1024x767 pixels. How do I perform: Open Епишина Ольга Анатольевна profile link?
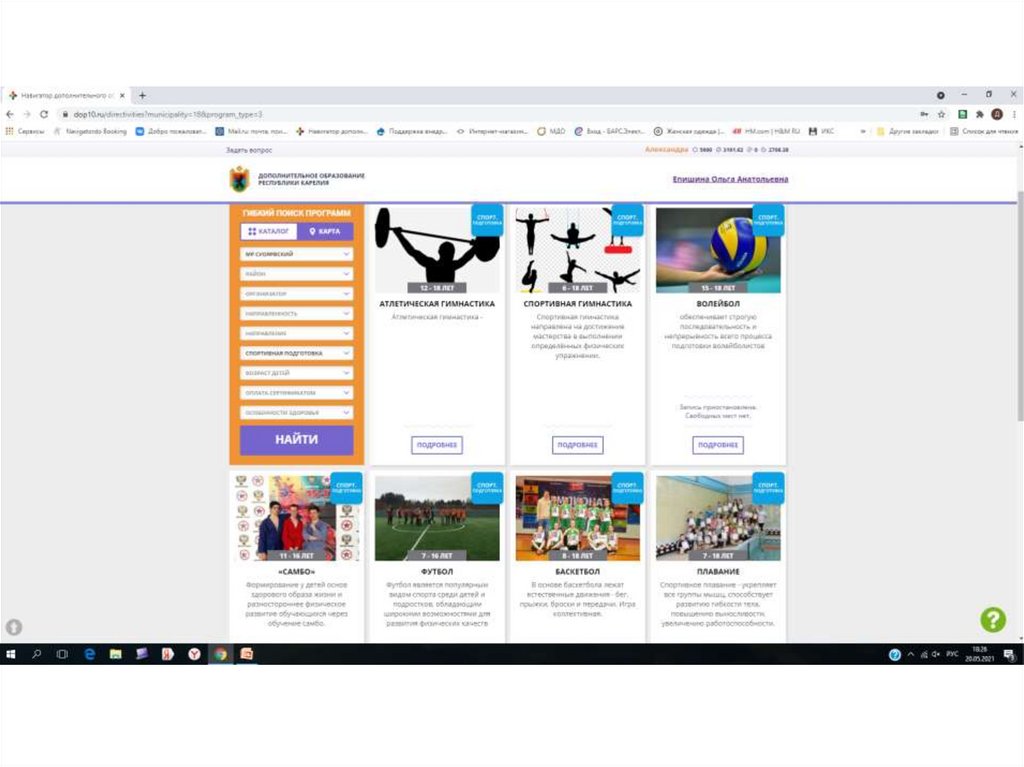click(x=730, y=179)
